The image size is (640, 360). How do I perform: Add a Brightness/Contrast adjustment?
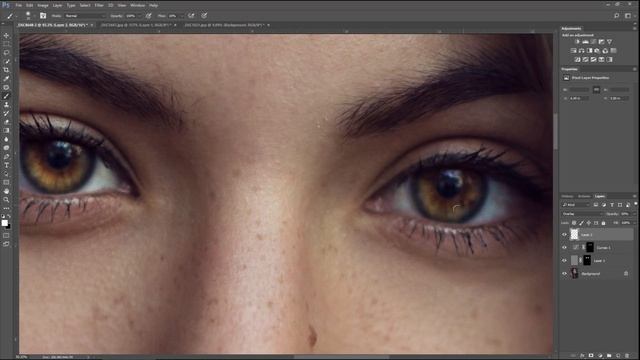pos(577,42)
